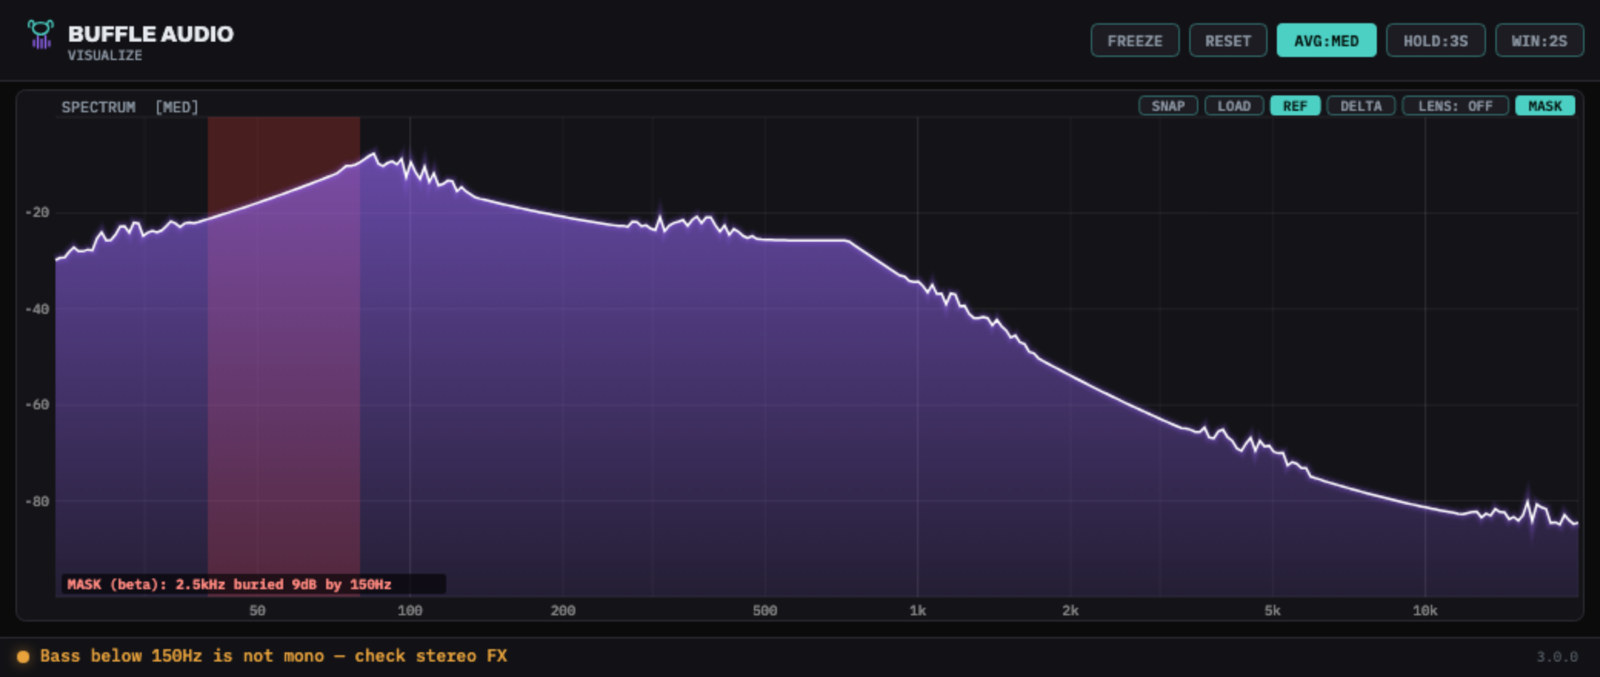Enable the DELTA difference view

(x=1361, y=106)
